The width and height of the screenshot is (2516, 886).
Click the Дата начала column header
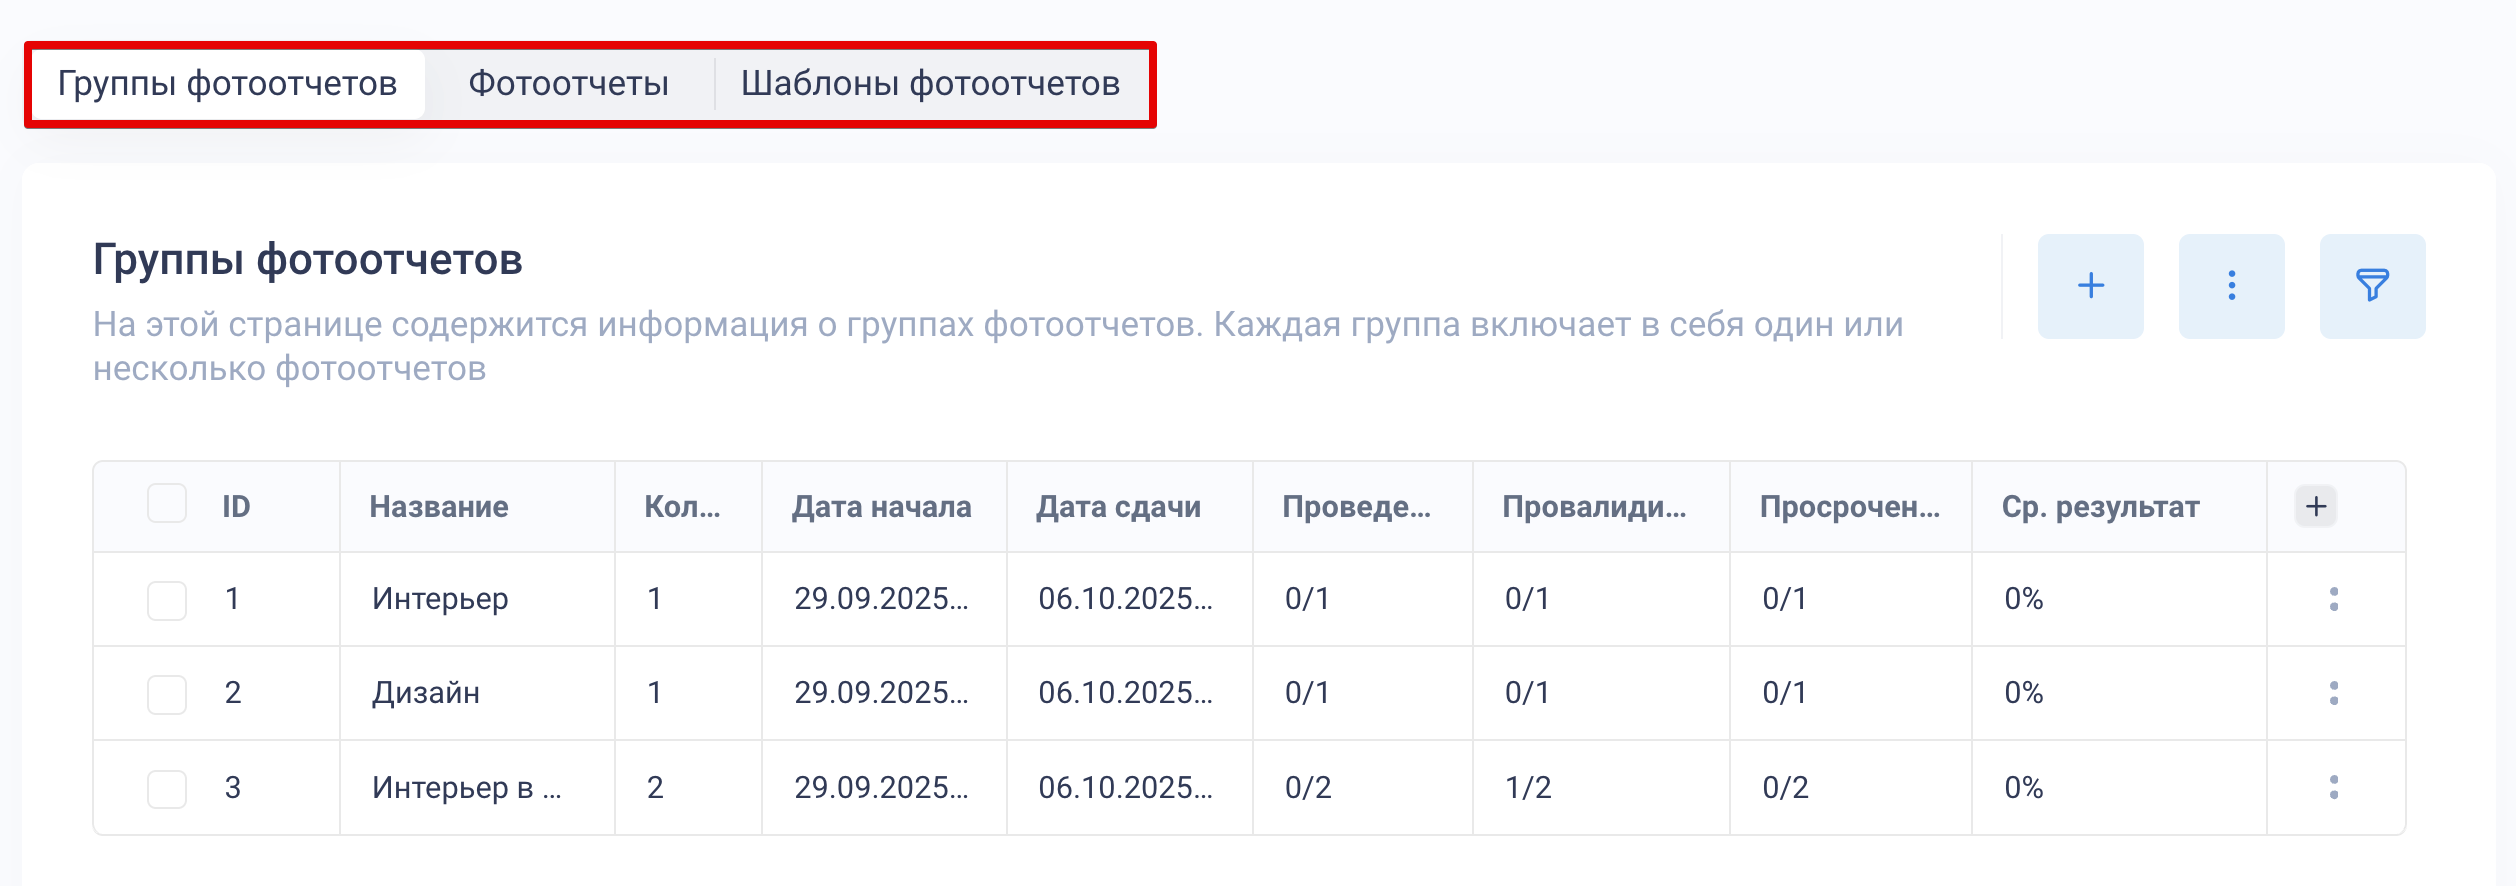click(x=881, y=507)
